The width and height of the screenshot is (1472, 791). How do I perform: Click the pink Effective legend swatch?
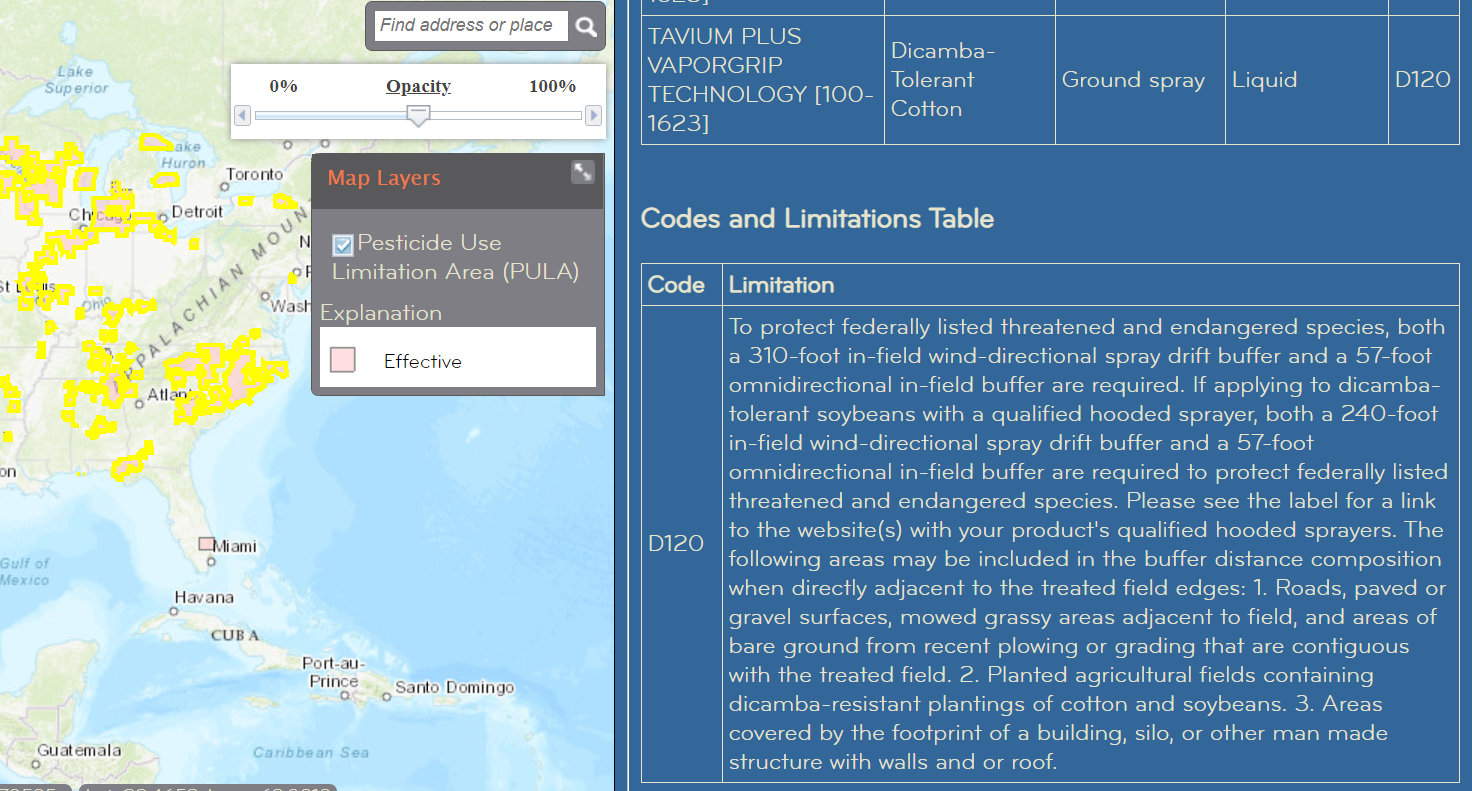(343, 361)
